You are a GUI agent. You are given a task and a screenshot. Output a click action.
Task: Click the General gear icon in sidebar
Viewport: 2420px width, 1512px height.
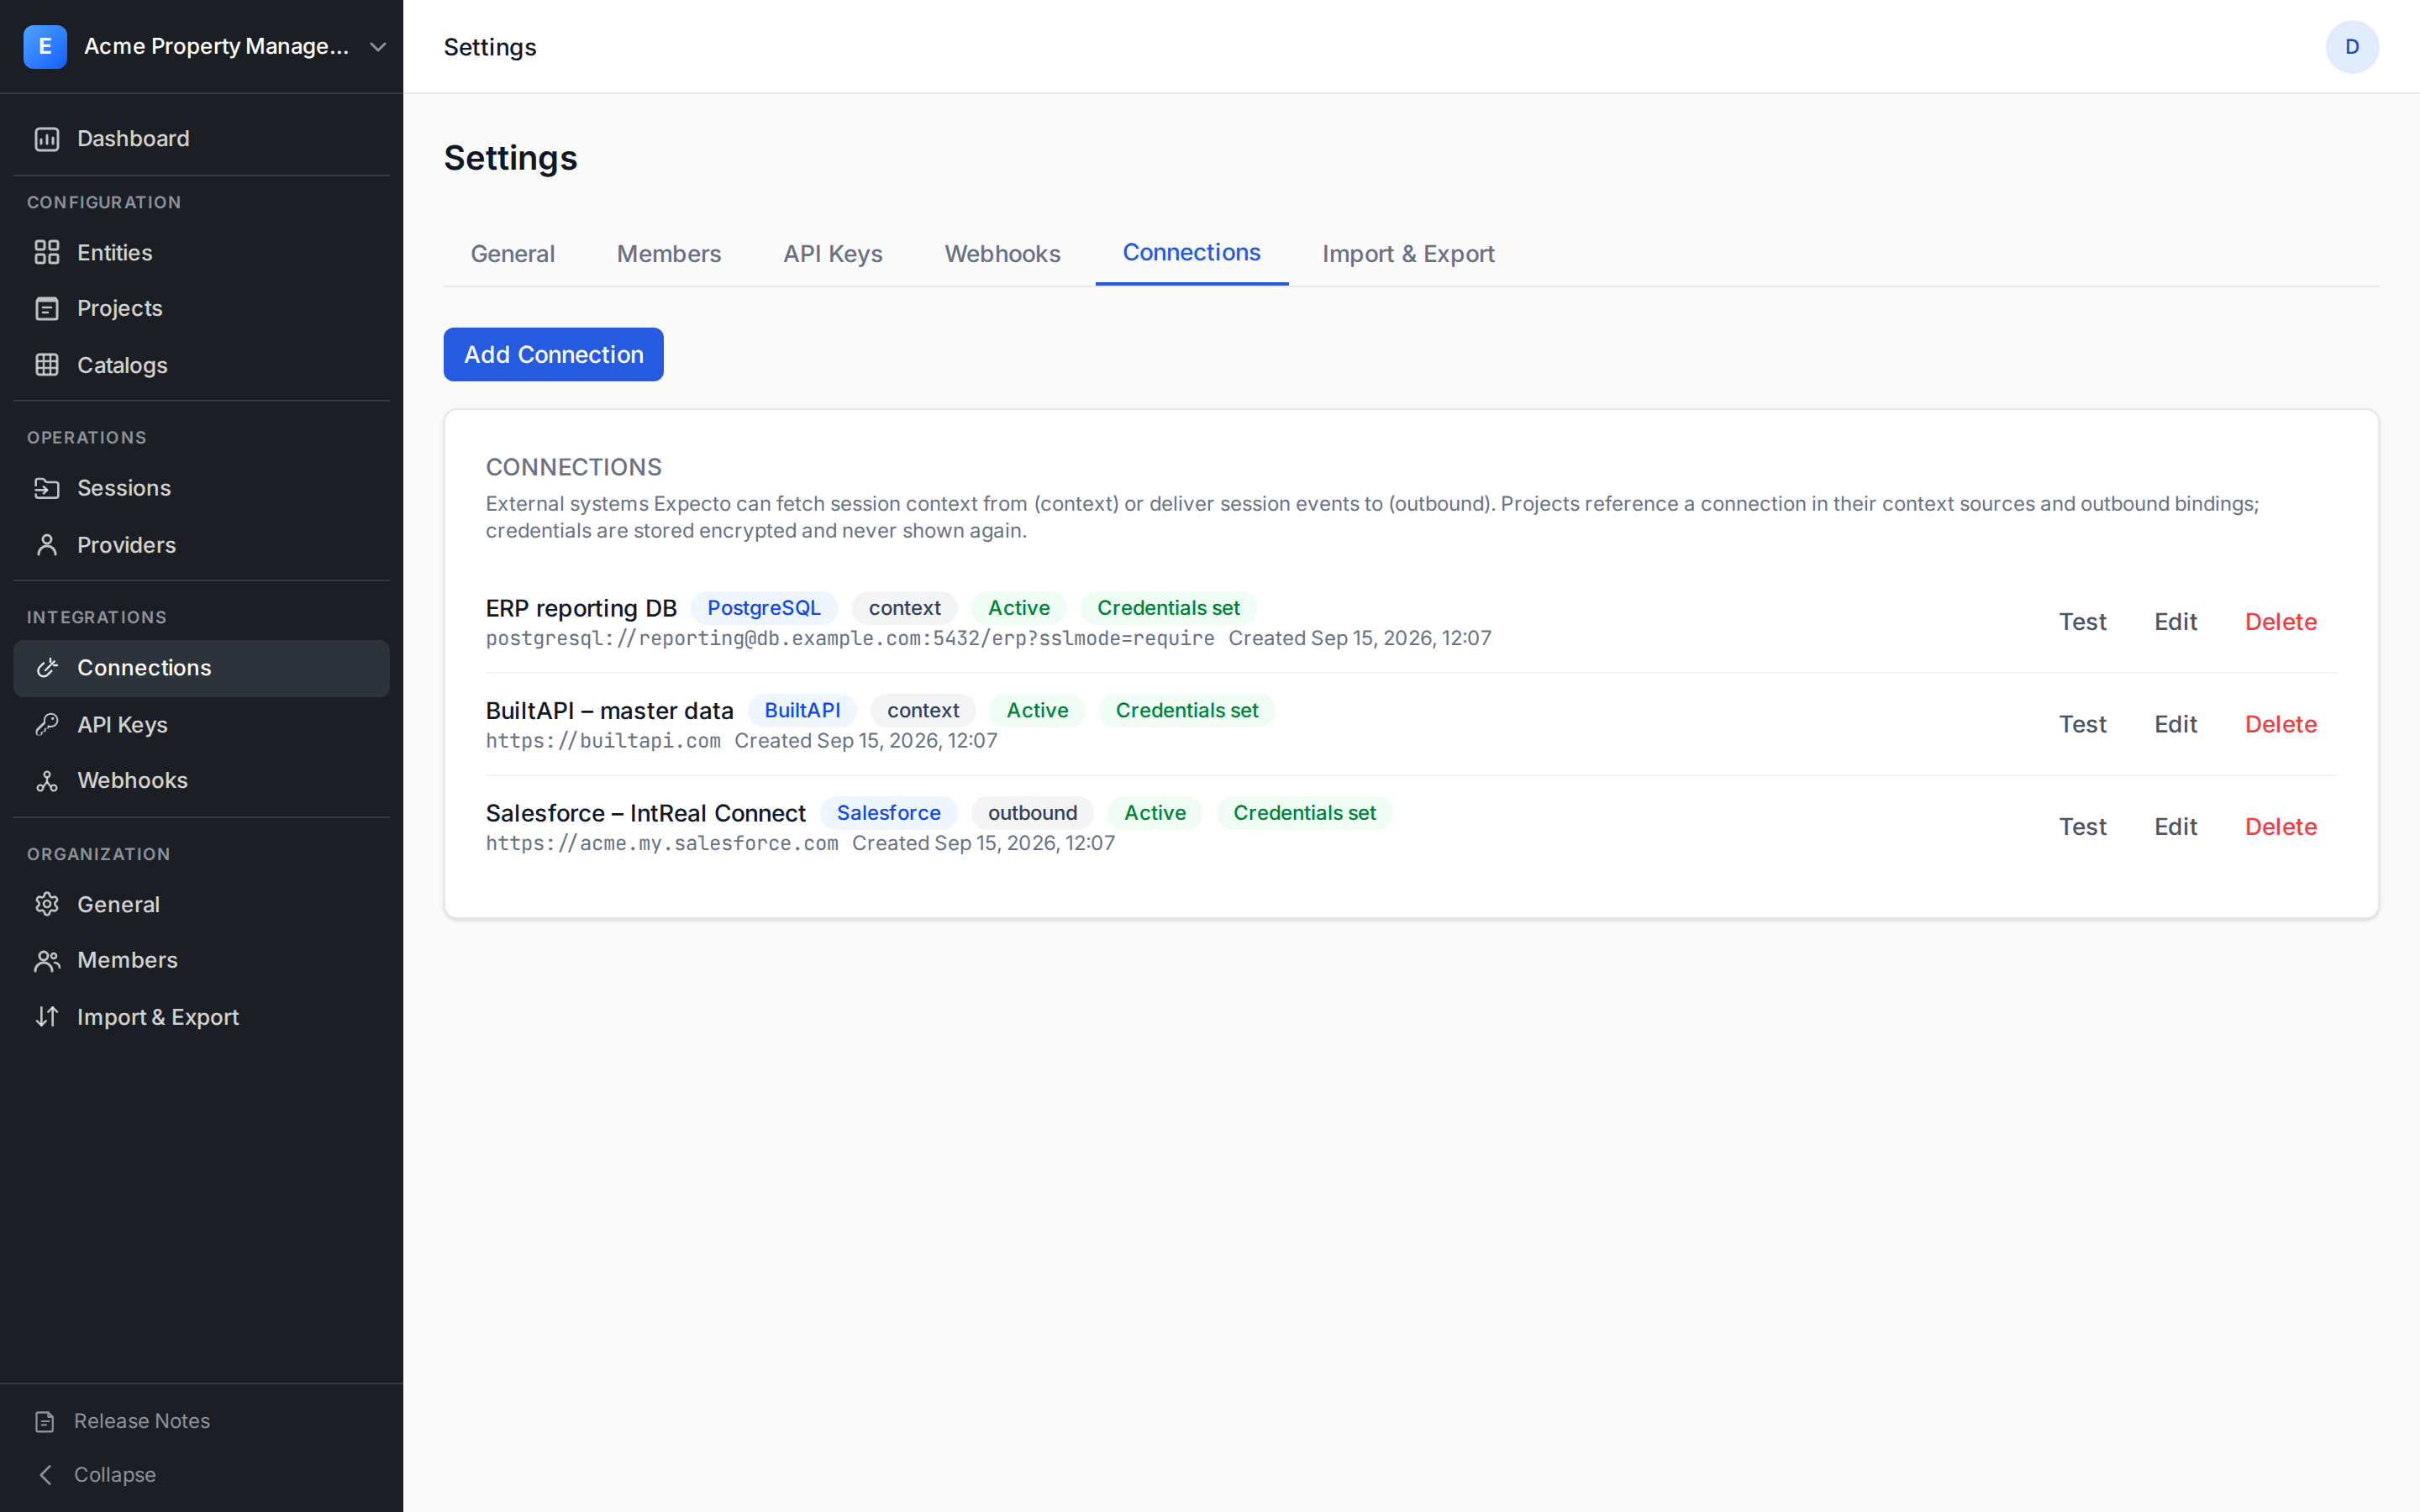(x=47, y=904)
